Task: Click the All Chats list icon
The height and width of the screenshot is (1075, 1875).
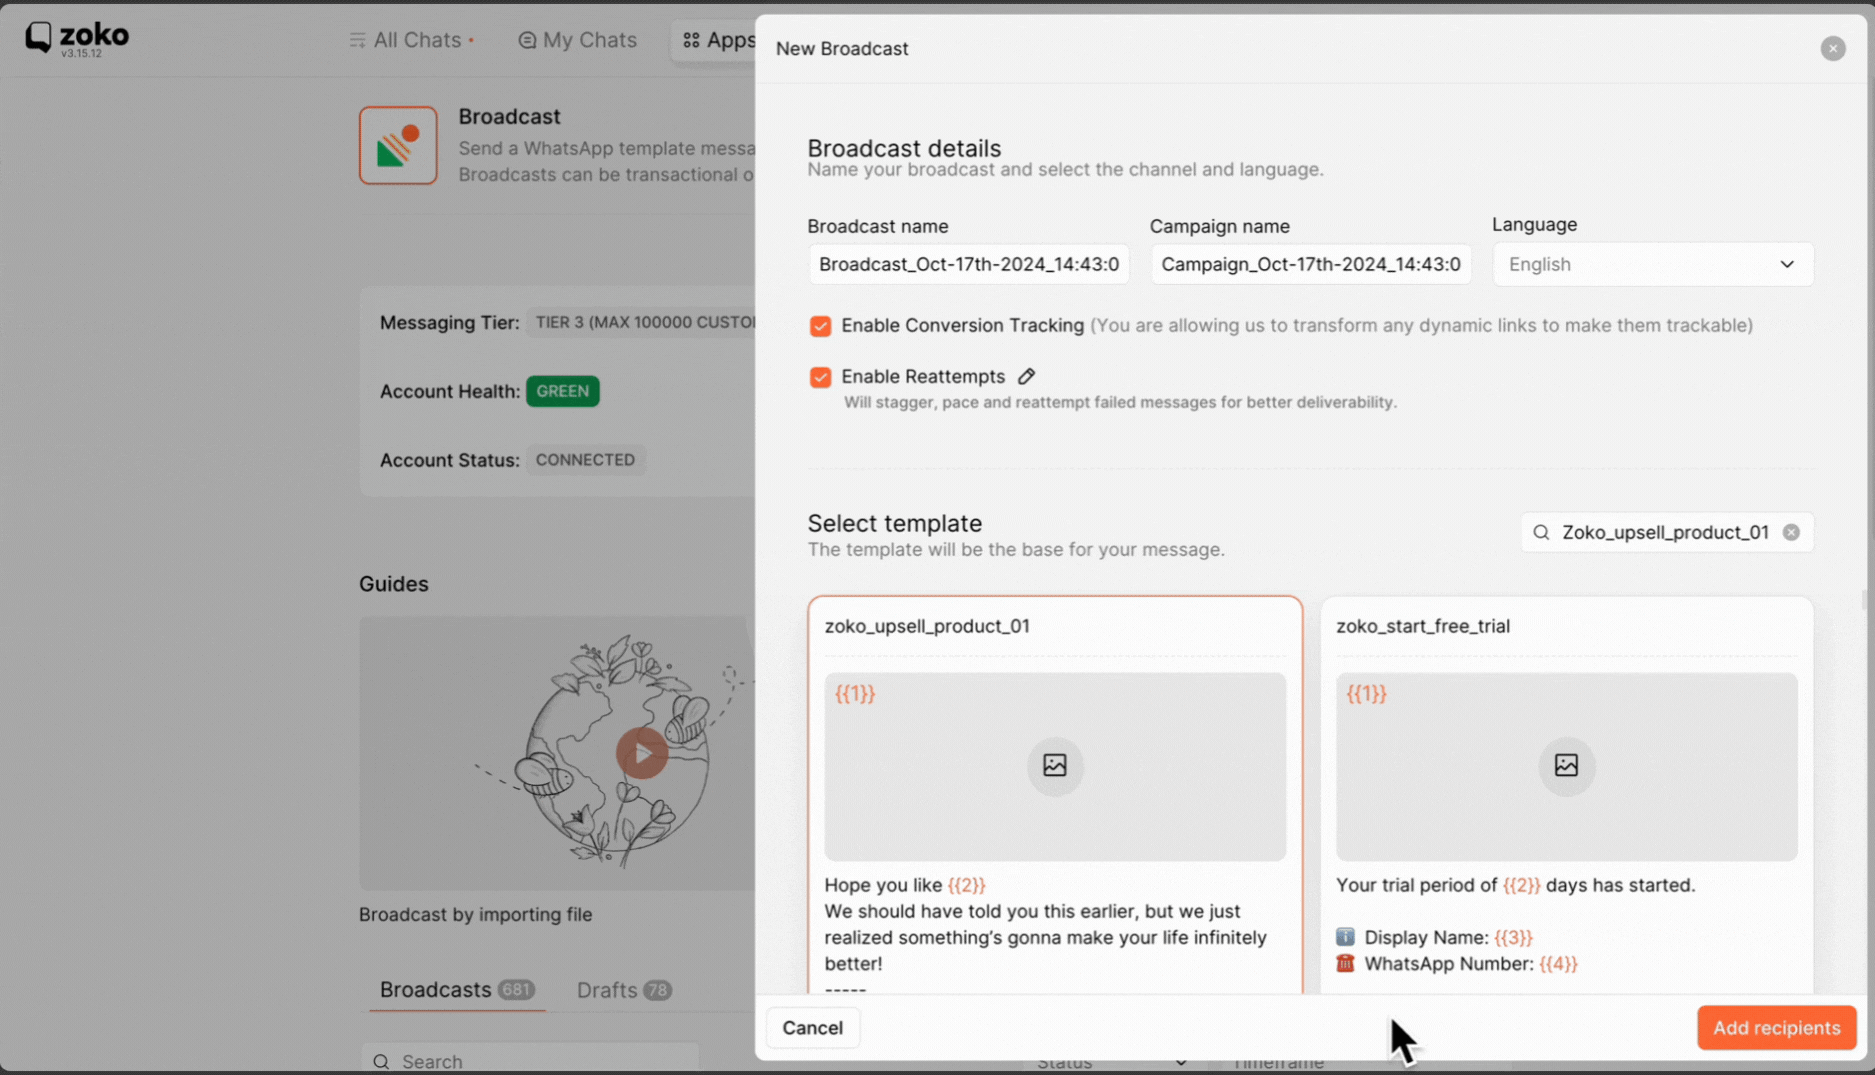Action: coord(357,40)
